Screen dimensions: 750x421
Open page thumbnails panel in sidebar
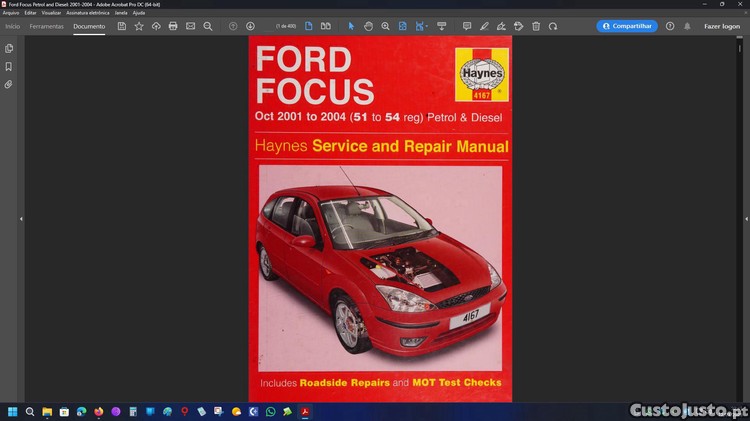(x=9, y=48)
